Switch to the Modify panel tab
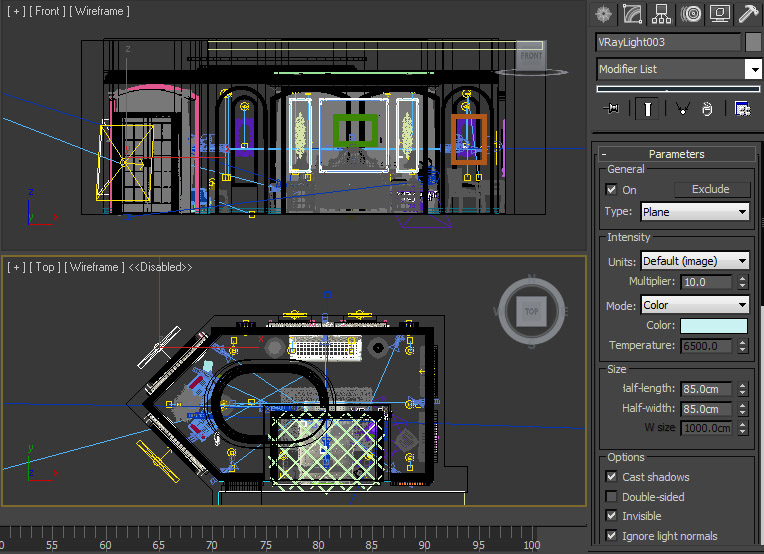The height and width of the screenshot is (554, 764). click(x=632, y=14)
